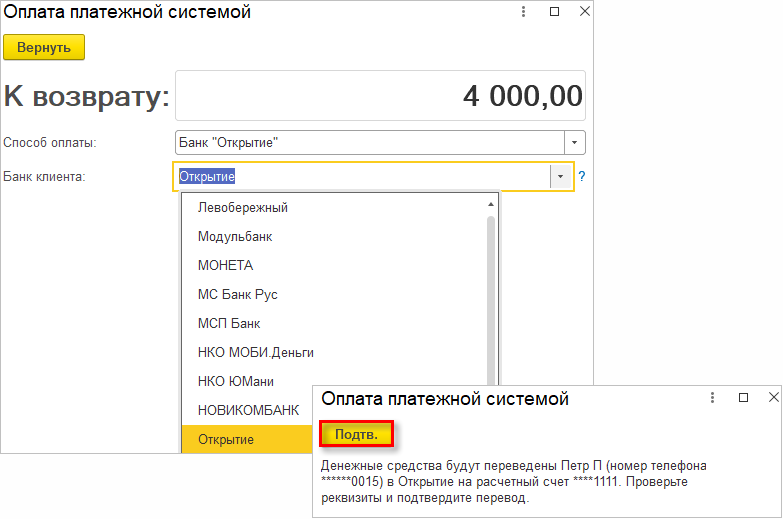Click the confirmation message about Петр П
Viewport: 783px width, 519px height.
click(513, 482)
